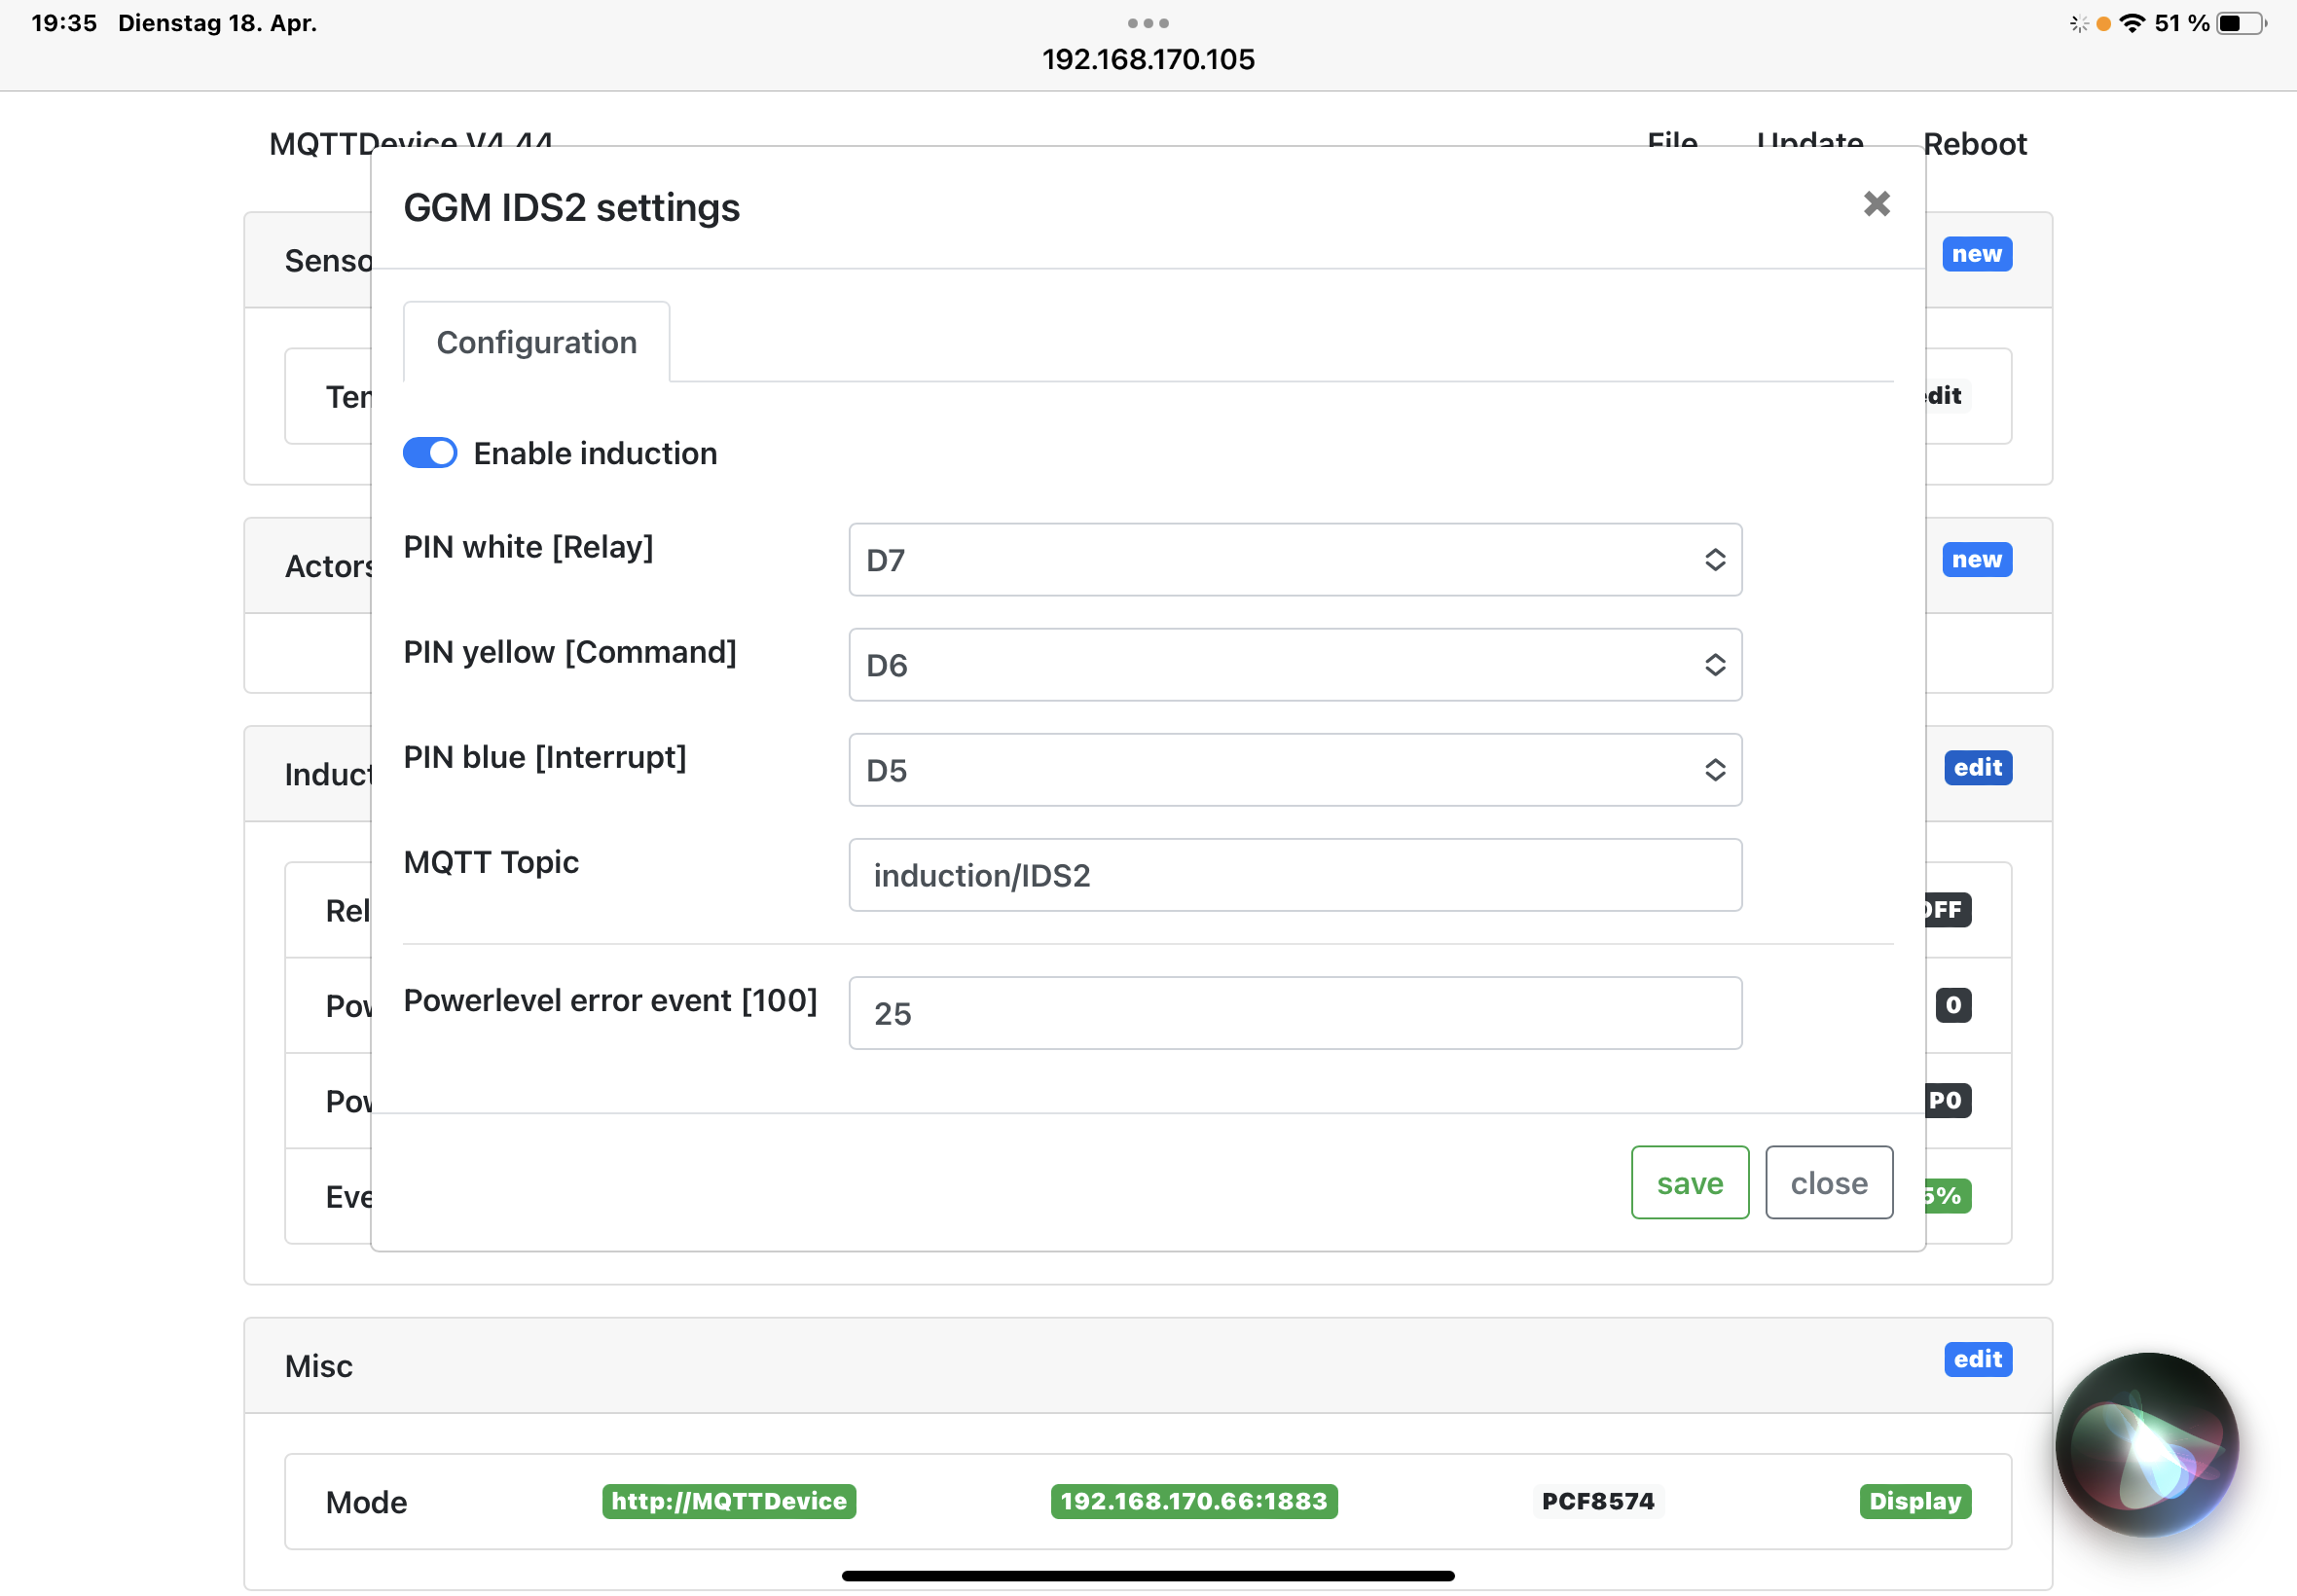Open the http://MQTTDevice link badge

click(728, 1500)
